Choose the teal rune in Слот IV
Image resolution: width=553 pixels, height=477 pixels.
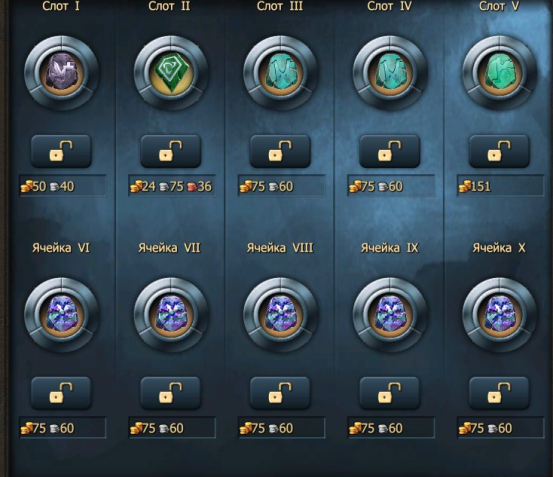(390, 73)
